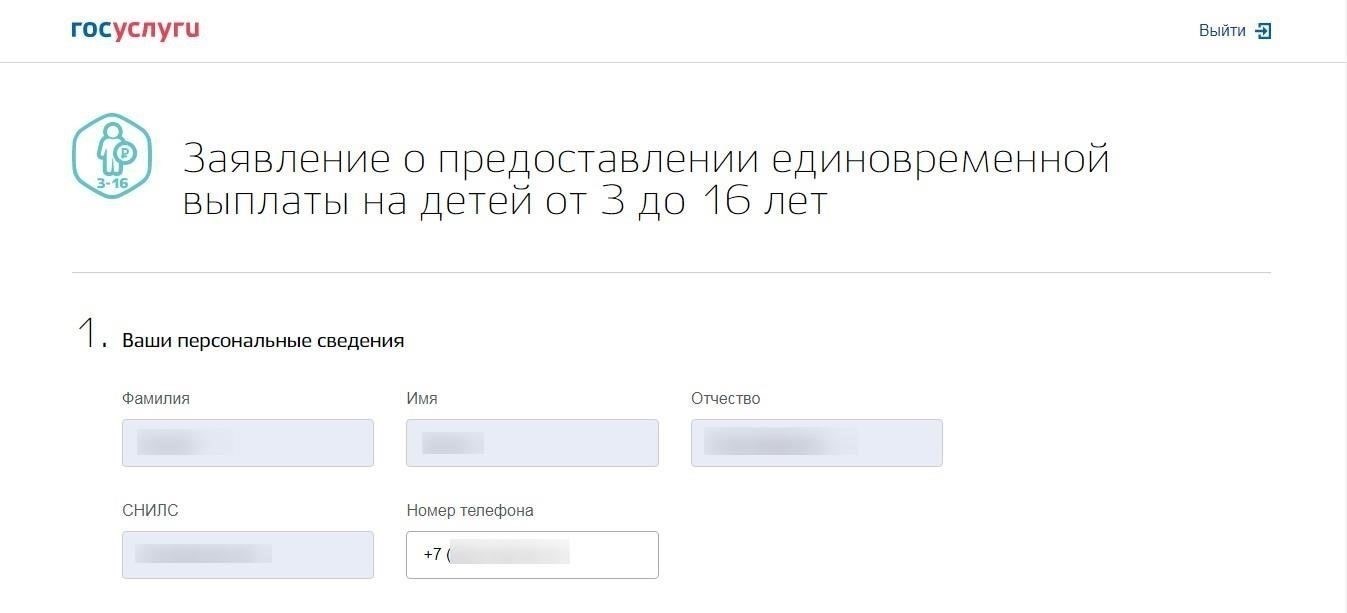Click the "Имя" field label
Viewport: 1347px width, 613px height.
click(x=421, y=399)
